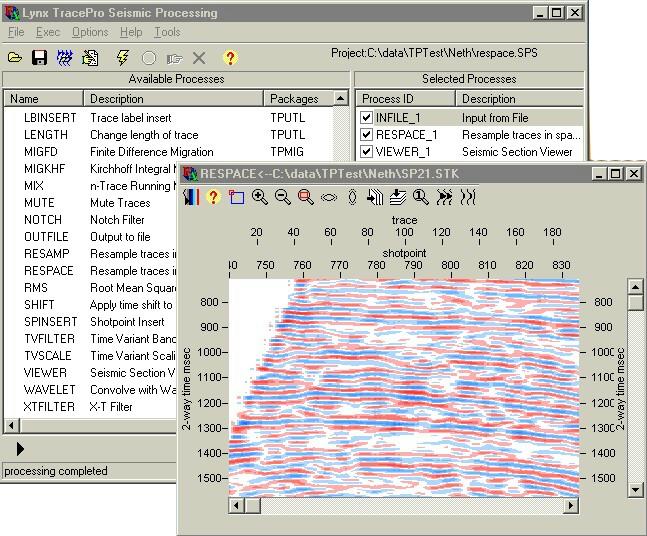Open the Help menu

click(131, 32)
